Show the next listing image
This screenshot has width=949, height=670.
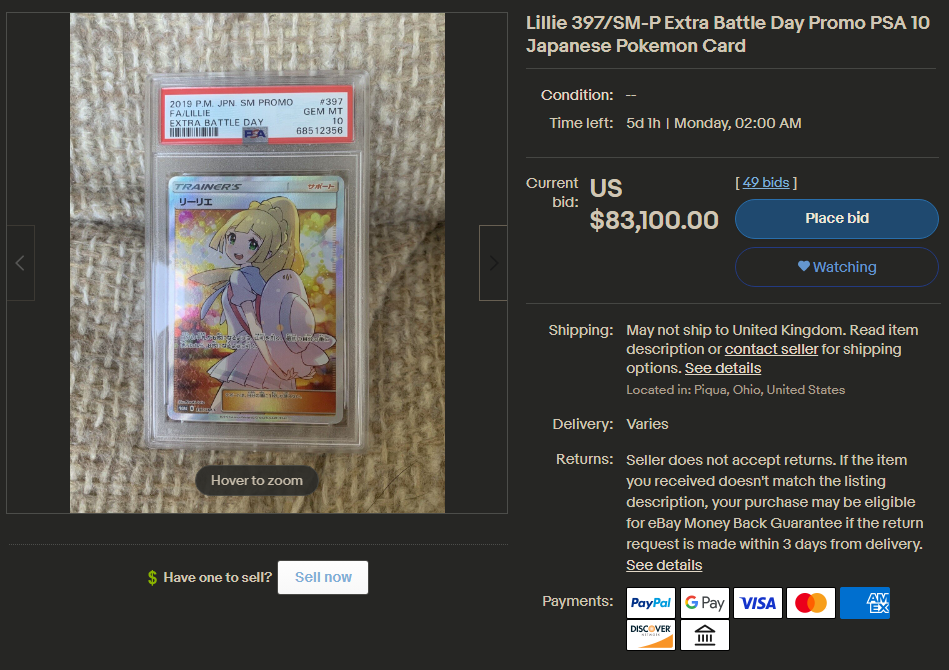point(493,263)
